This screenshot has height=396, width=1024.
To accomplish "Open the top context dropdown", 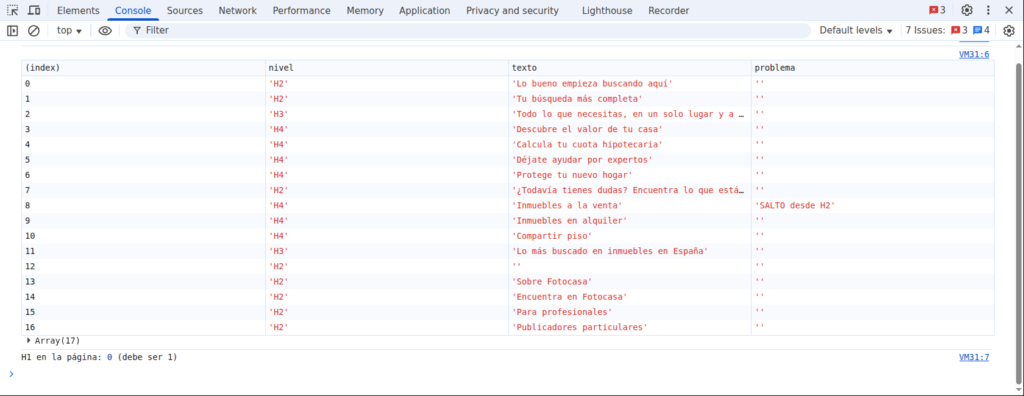I will pos(69,30).
